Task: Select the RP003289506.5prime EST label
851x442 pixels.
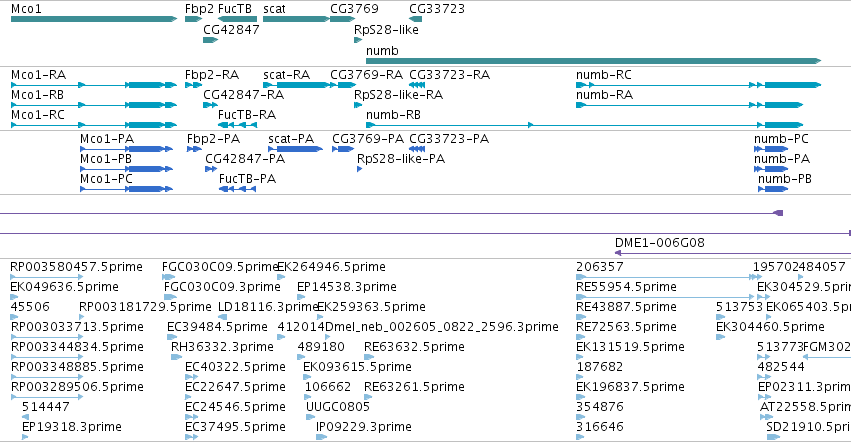Action: point(77,387)
